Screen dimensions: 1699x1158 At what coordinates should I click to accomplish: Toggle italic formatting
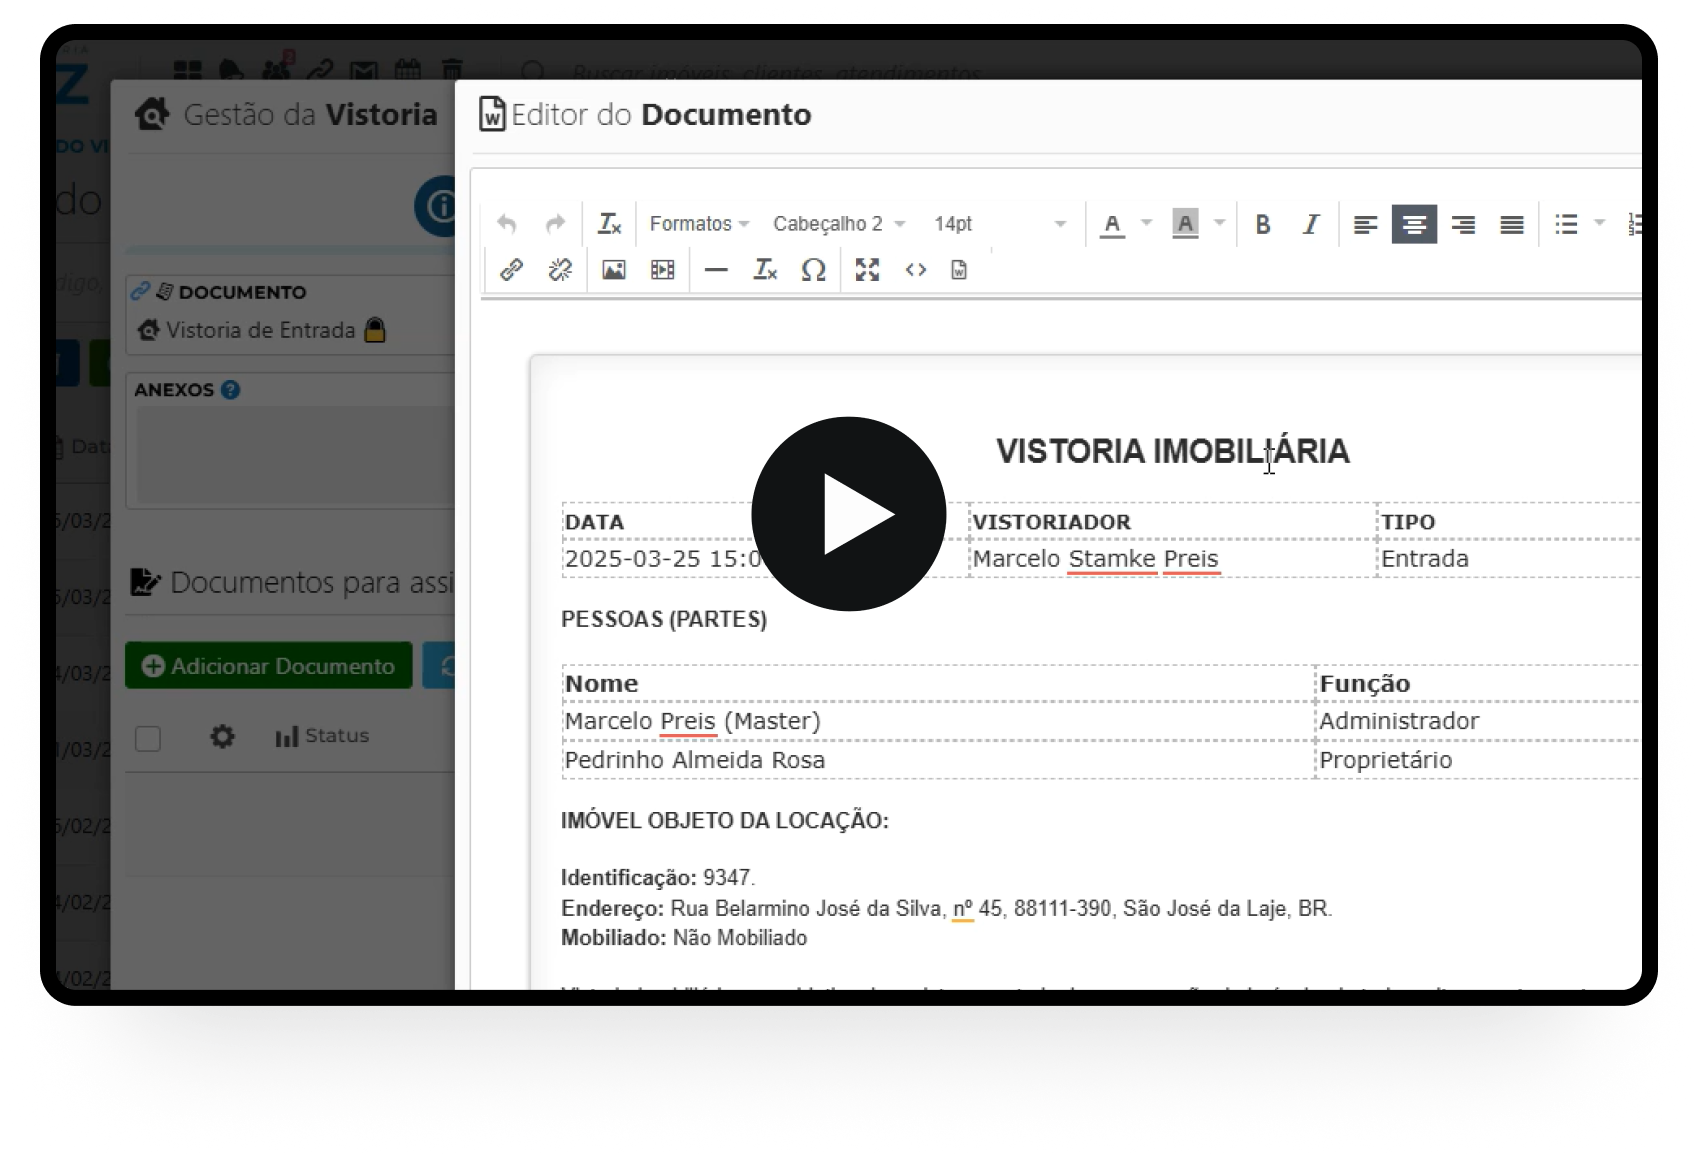tap(1309, 224)
